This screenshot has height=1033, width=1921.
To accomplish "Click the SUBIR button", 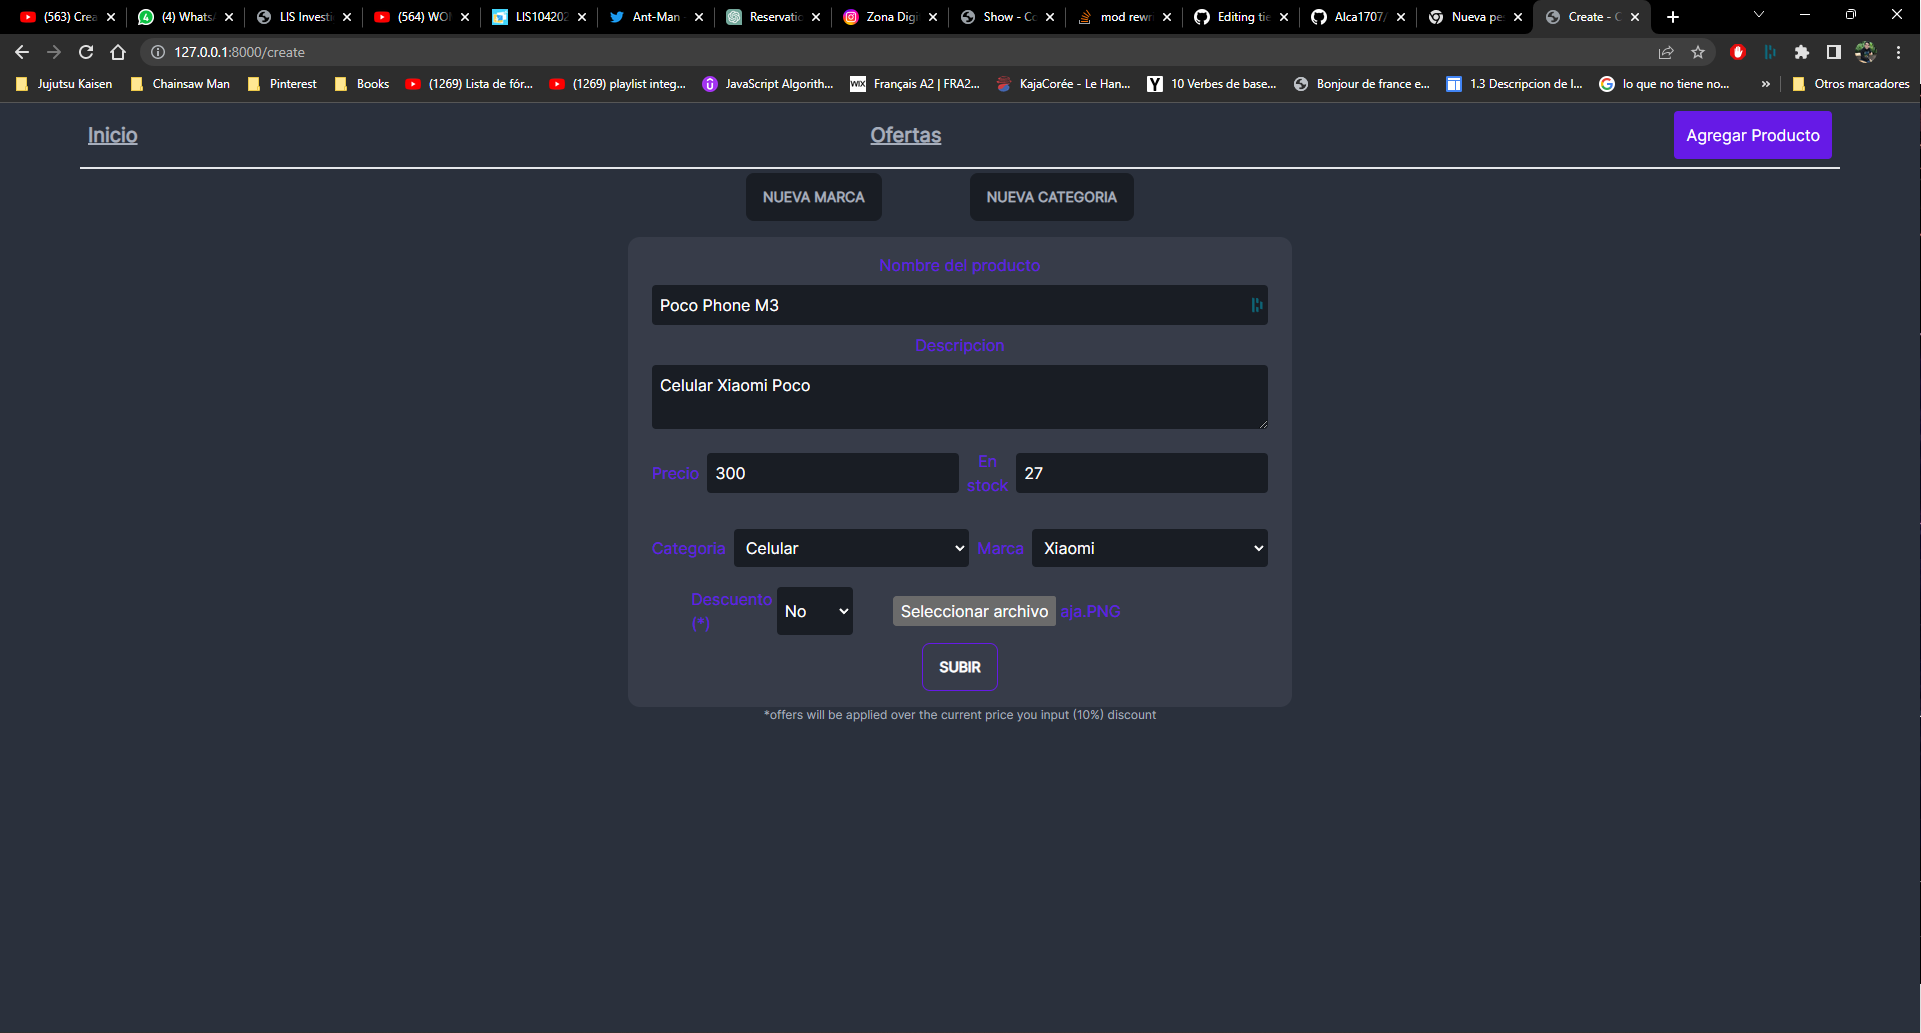I will click(959, 667).
